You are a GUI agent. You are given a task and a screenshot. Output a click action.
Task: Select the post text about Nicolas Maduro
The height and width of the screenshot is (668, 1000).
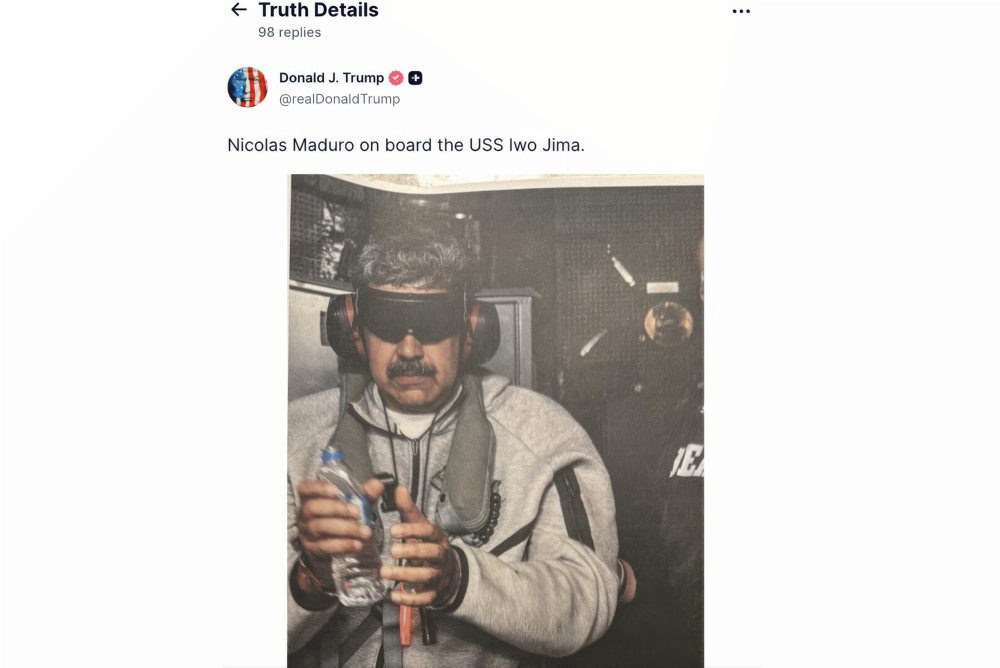click(407, 145)
